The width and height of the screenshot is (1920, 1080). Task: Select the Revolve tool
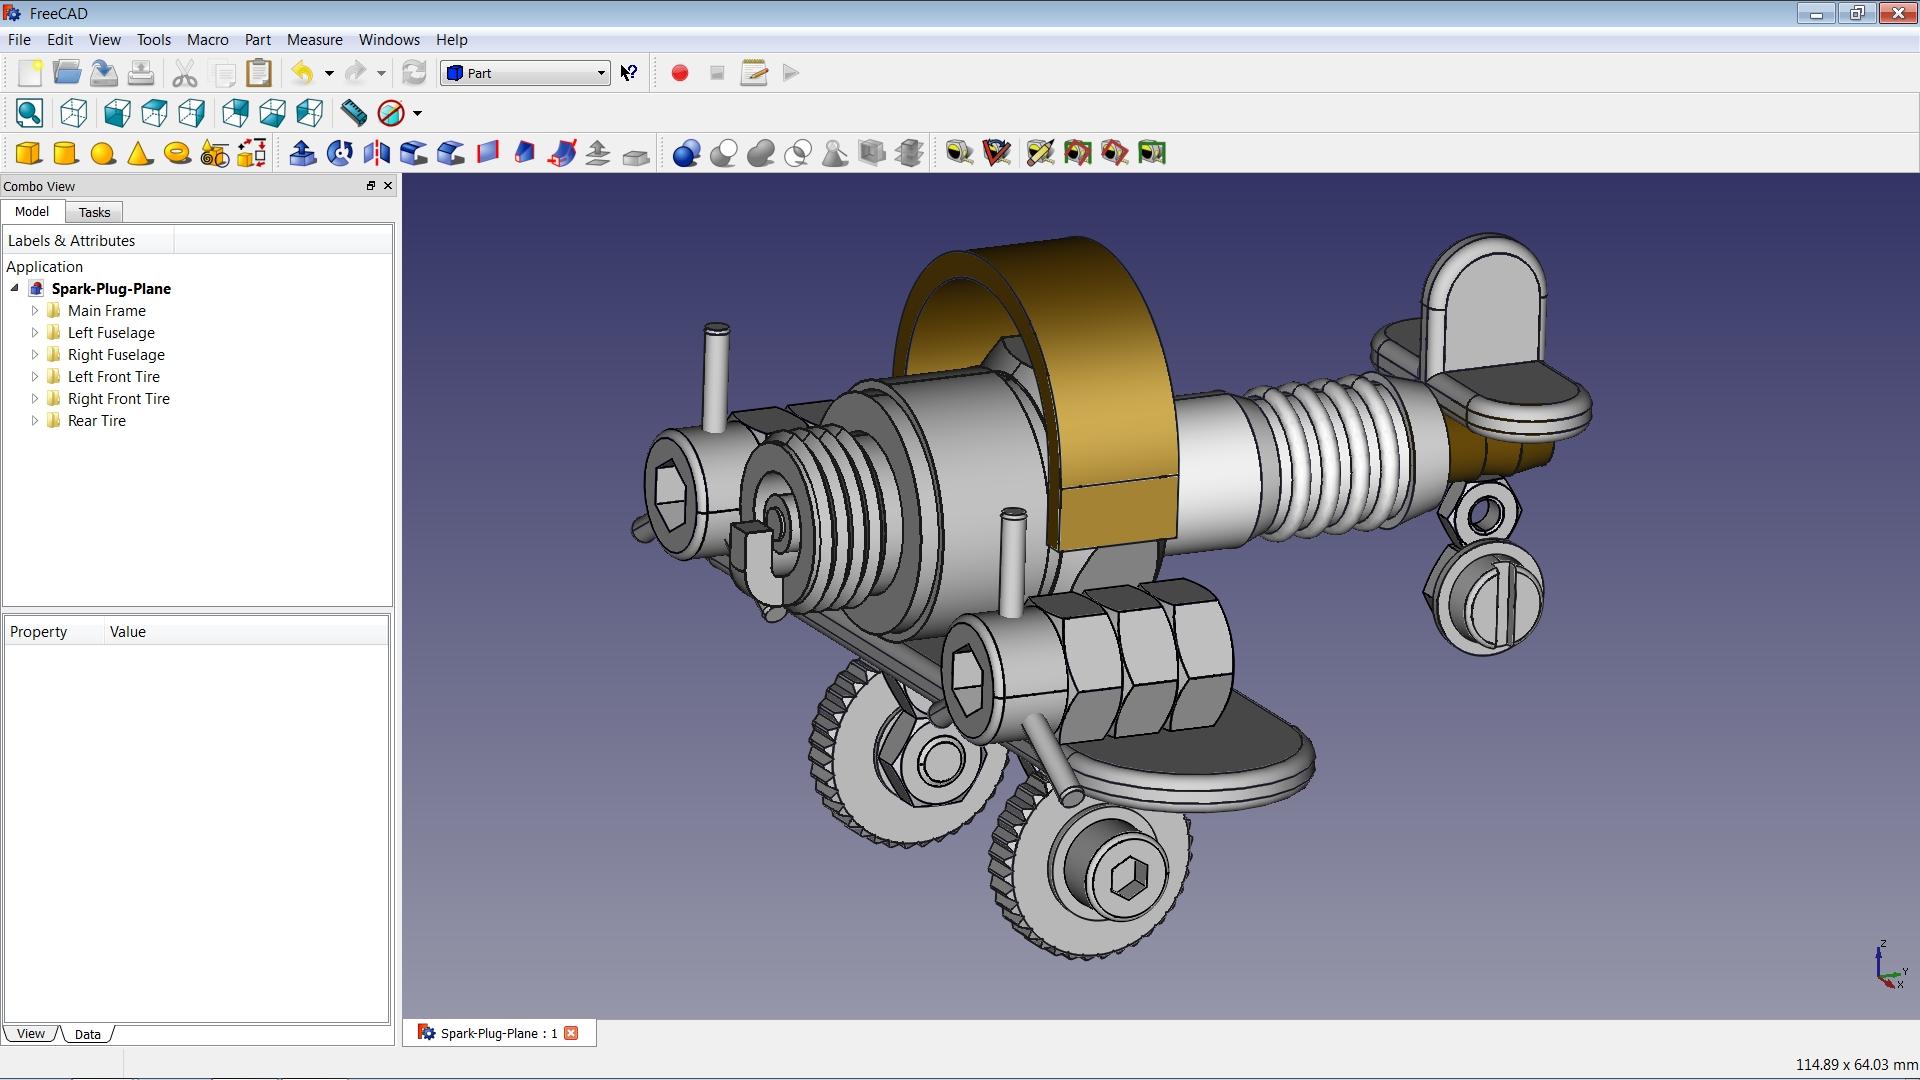[339, 154]
